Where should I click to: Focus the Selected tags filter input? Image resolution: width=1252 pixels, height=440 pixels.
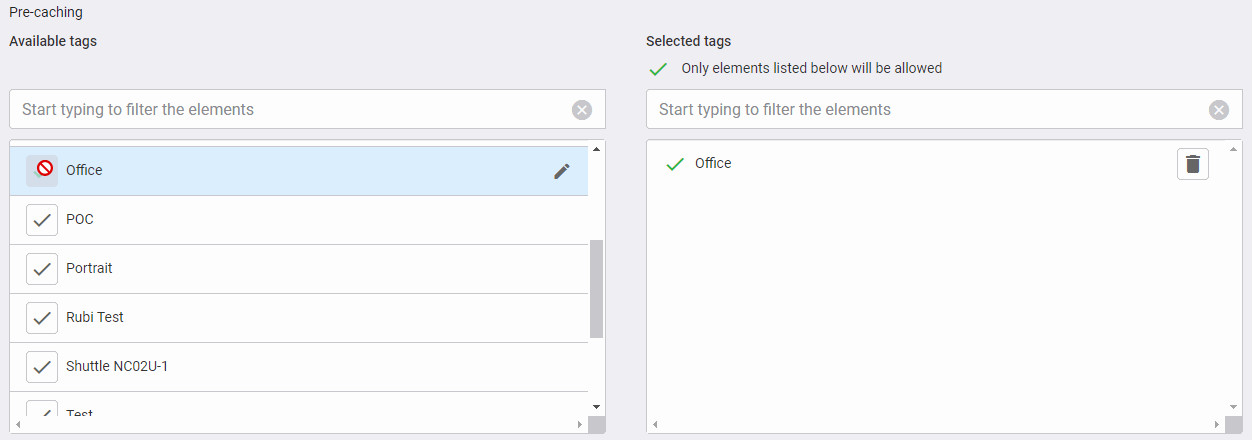click(925, 110)
